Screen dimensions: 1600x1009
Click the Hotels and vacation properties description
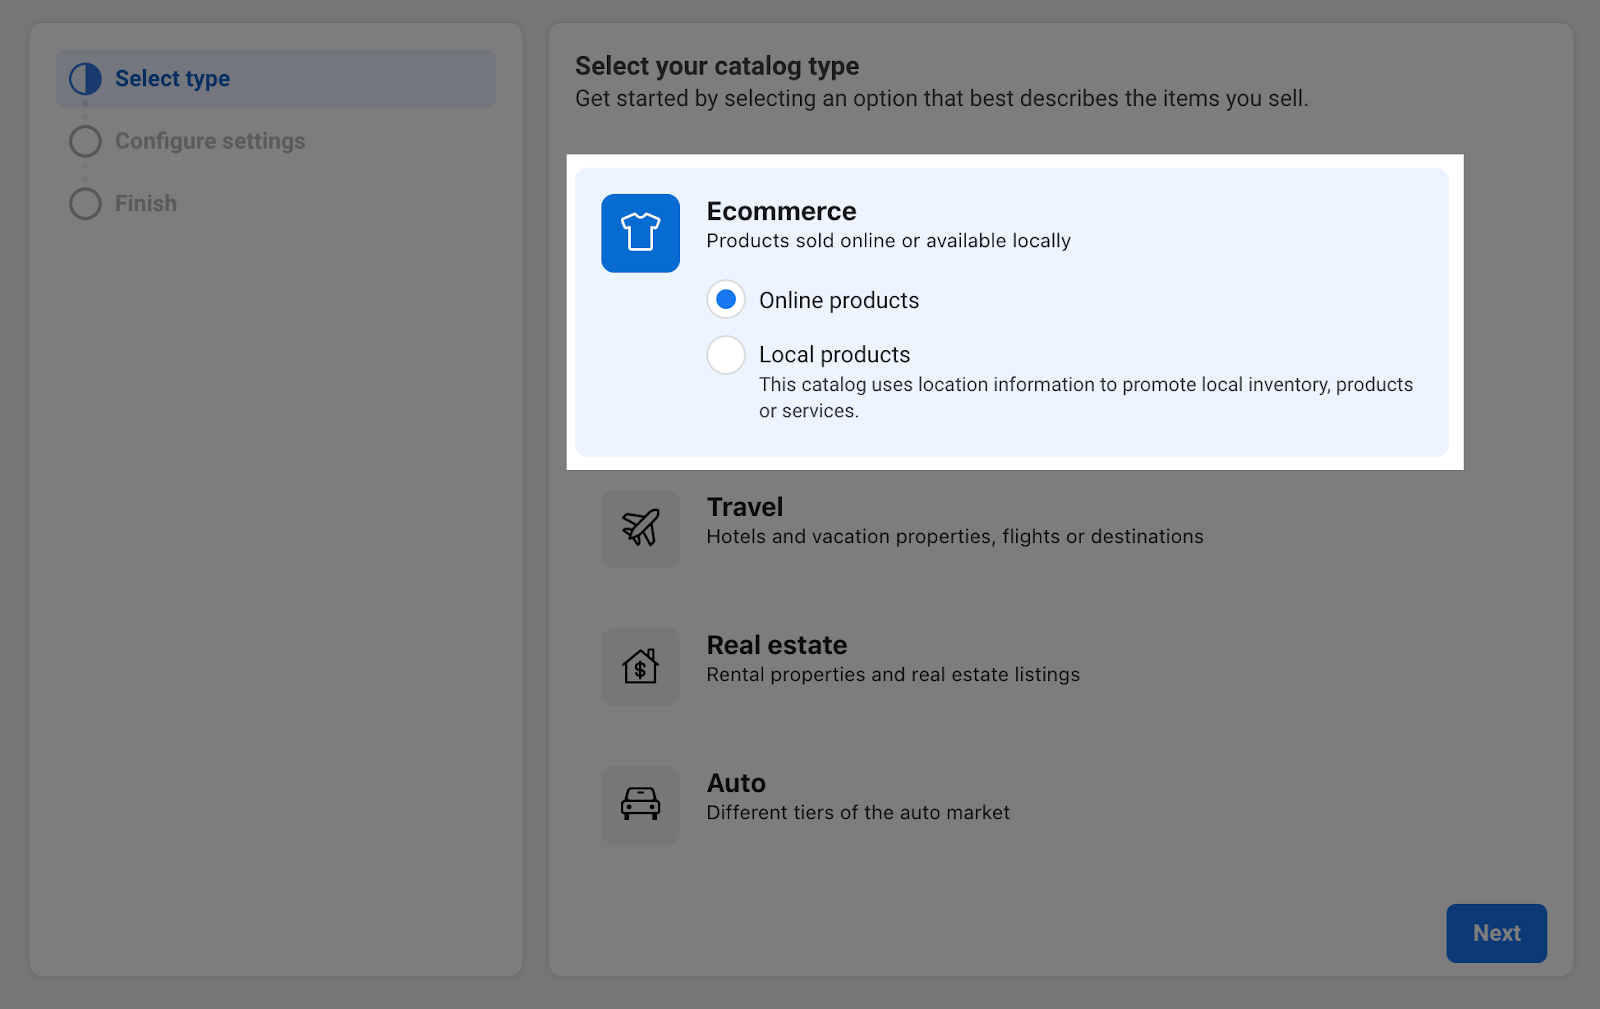[955, 537]
